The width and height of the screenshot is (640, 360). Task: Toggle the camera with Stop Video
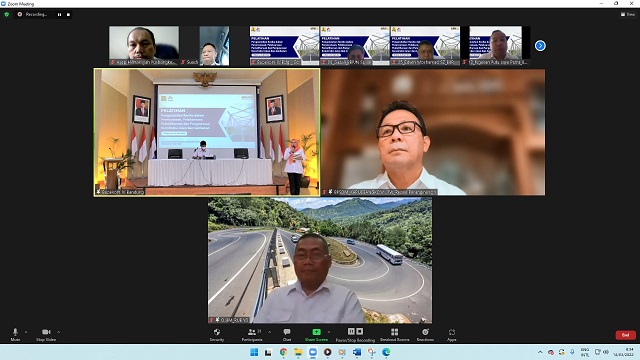pos(46,335)
